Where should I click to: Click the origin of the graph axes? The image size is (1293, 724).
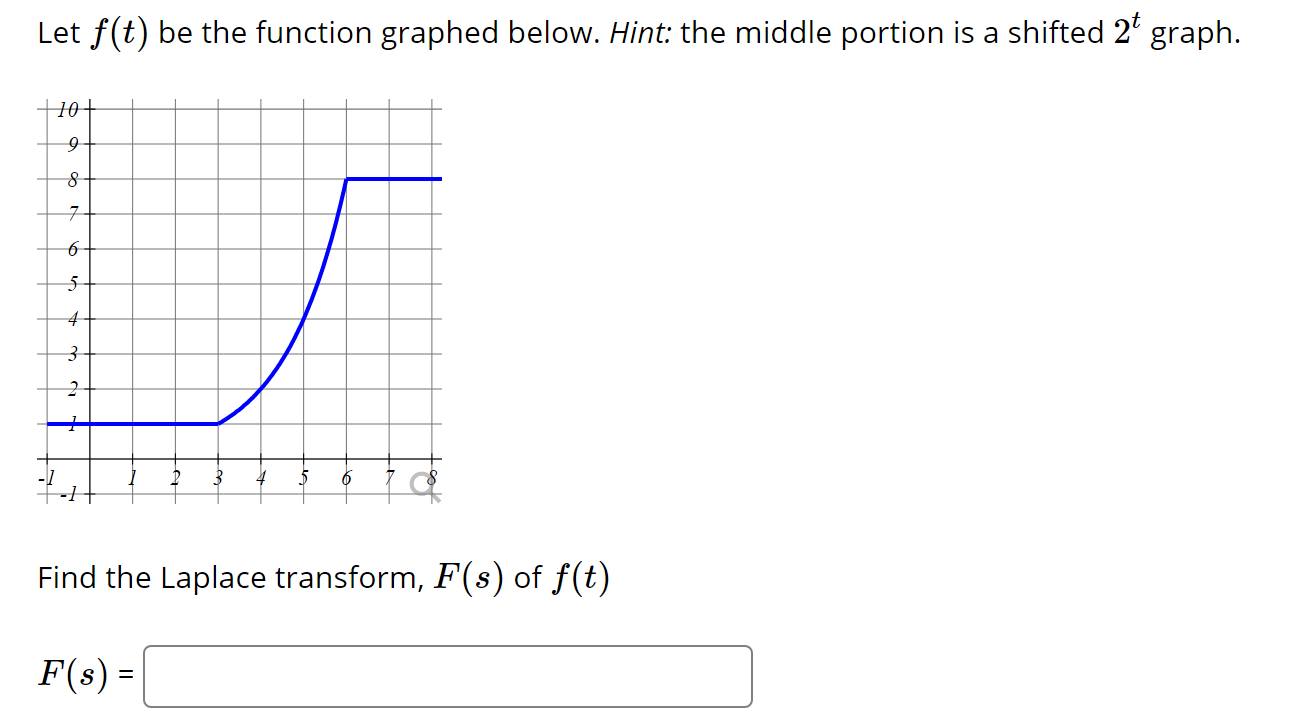point(88,458)
